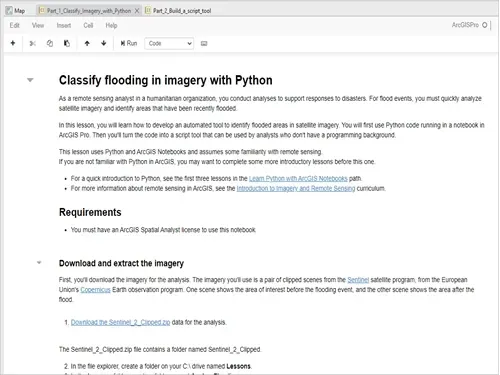This screenshot has width=500, height=375.
Task: Open the Learn Python with ArcGIS Notebooks link
Action: click(x=298, y=179)
